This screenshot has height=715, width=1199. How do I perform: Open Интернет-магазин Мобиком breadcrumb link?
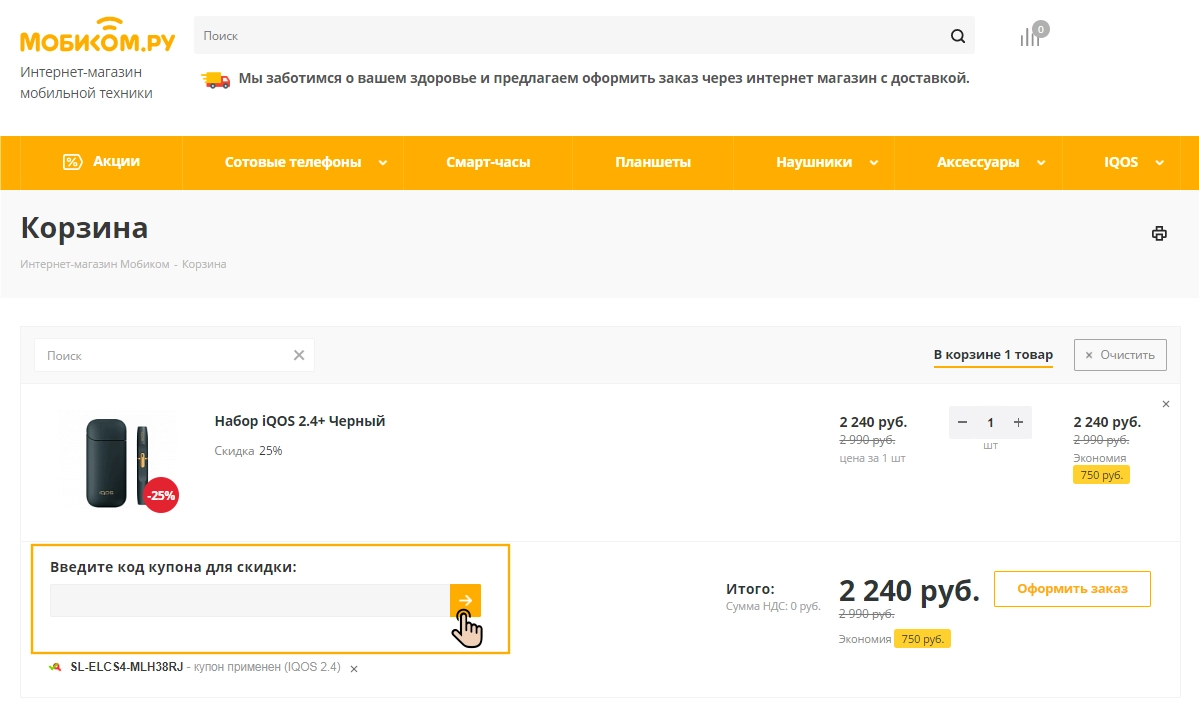tap(95, 264)
